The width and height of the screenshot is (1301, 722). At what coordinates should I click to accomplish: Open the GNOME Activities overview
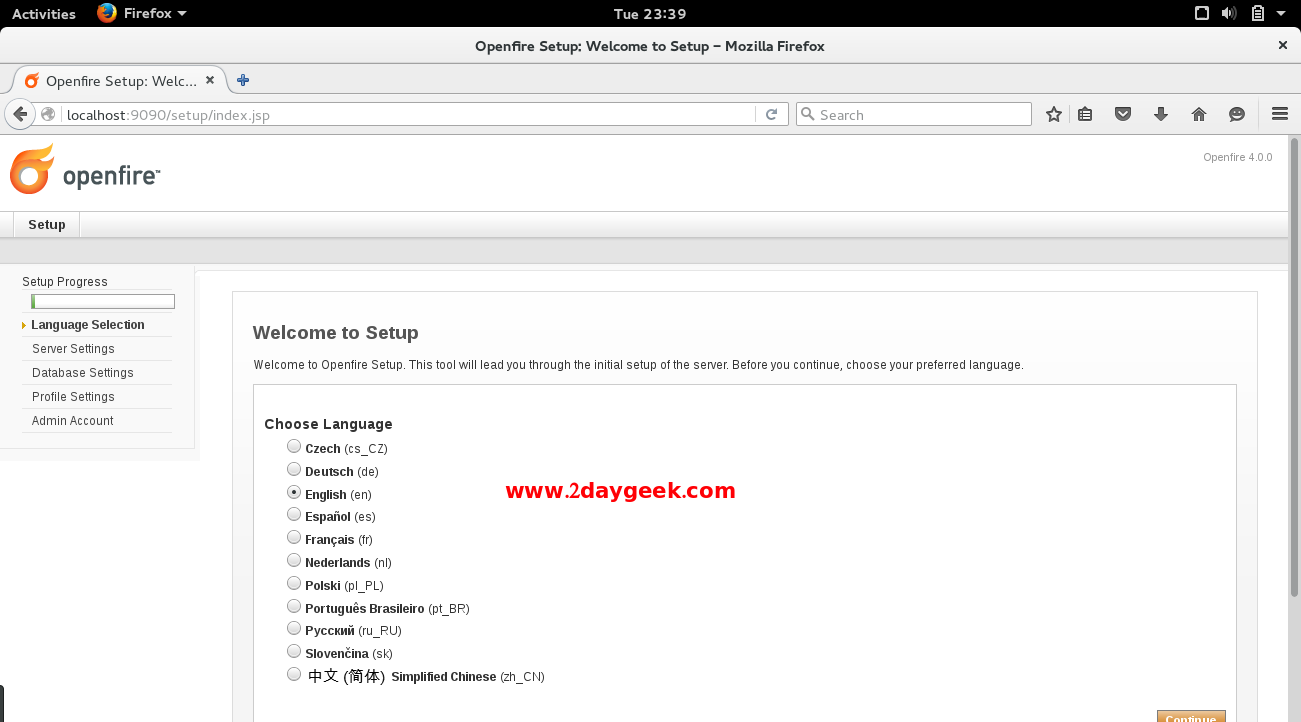pos(43,13)
